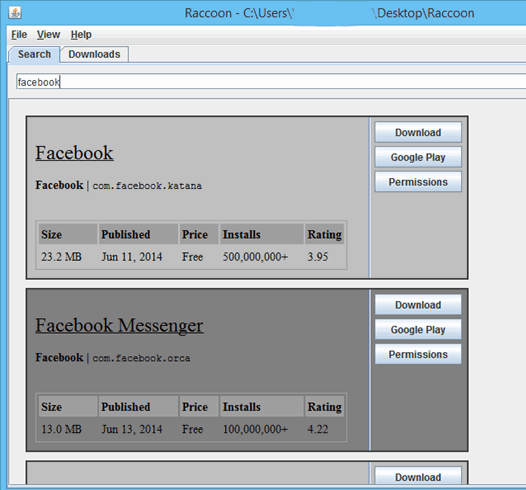Show Permissions for Facebook Messenger
The width and height of the screenshot is (526, 490).
418,355
